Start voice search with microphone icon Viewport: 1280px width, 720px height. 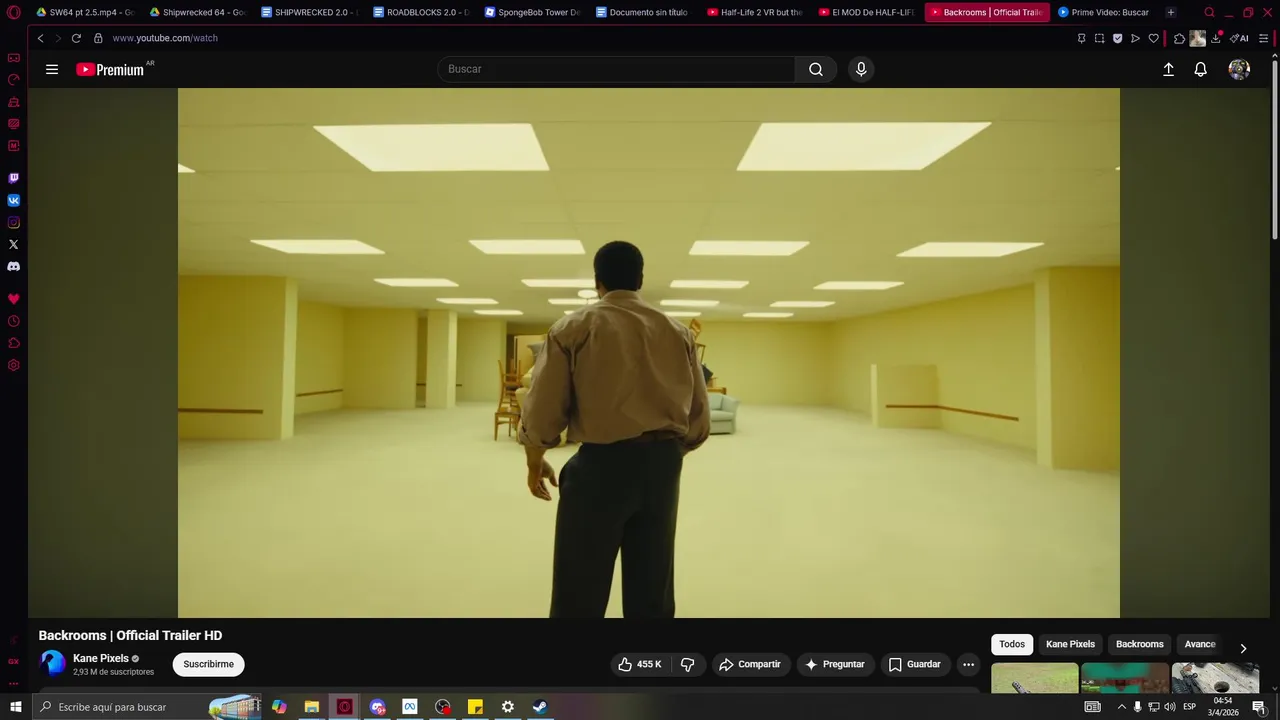pos(861,69)
